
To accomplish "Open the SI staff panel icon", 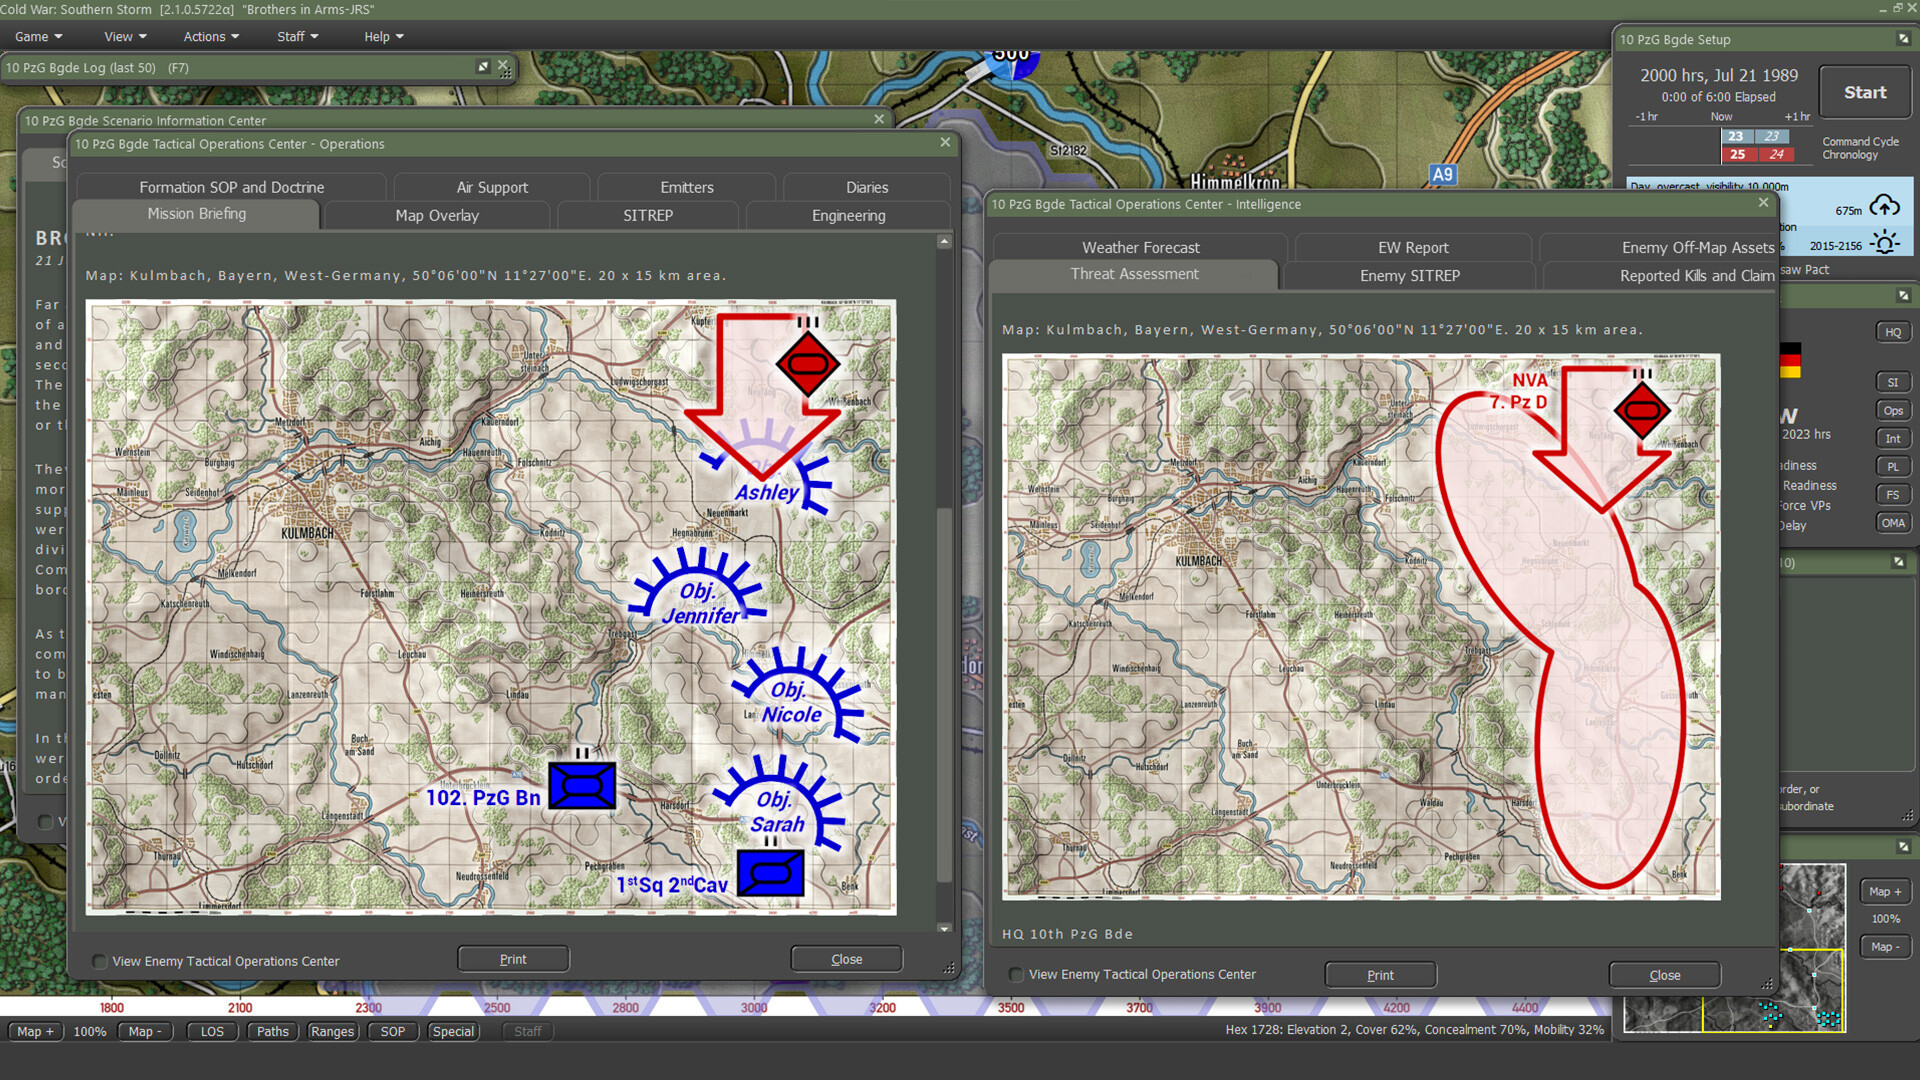I will 1893,381.
